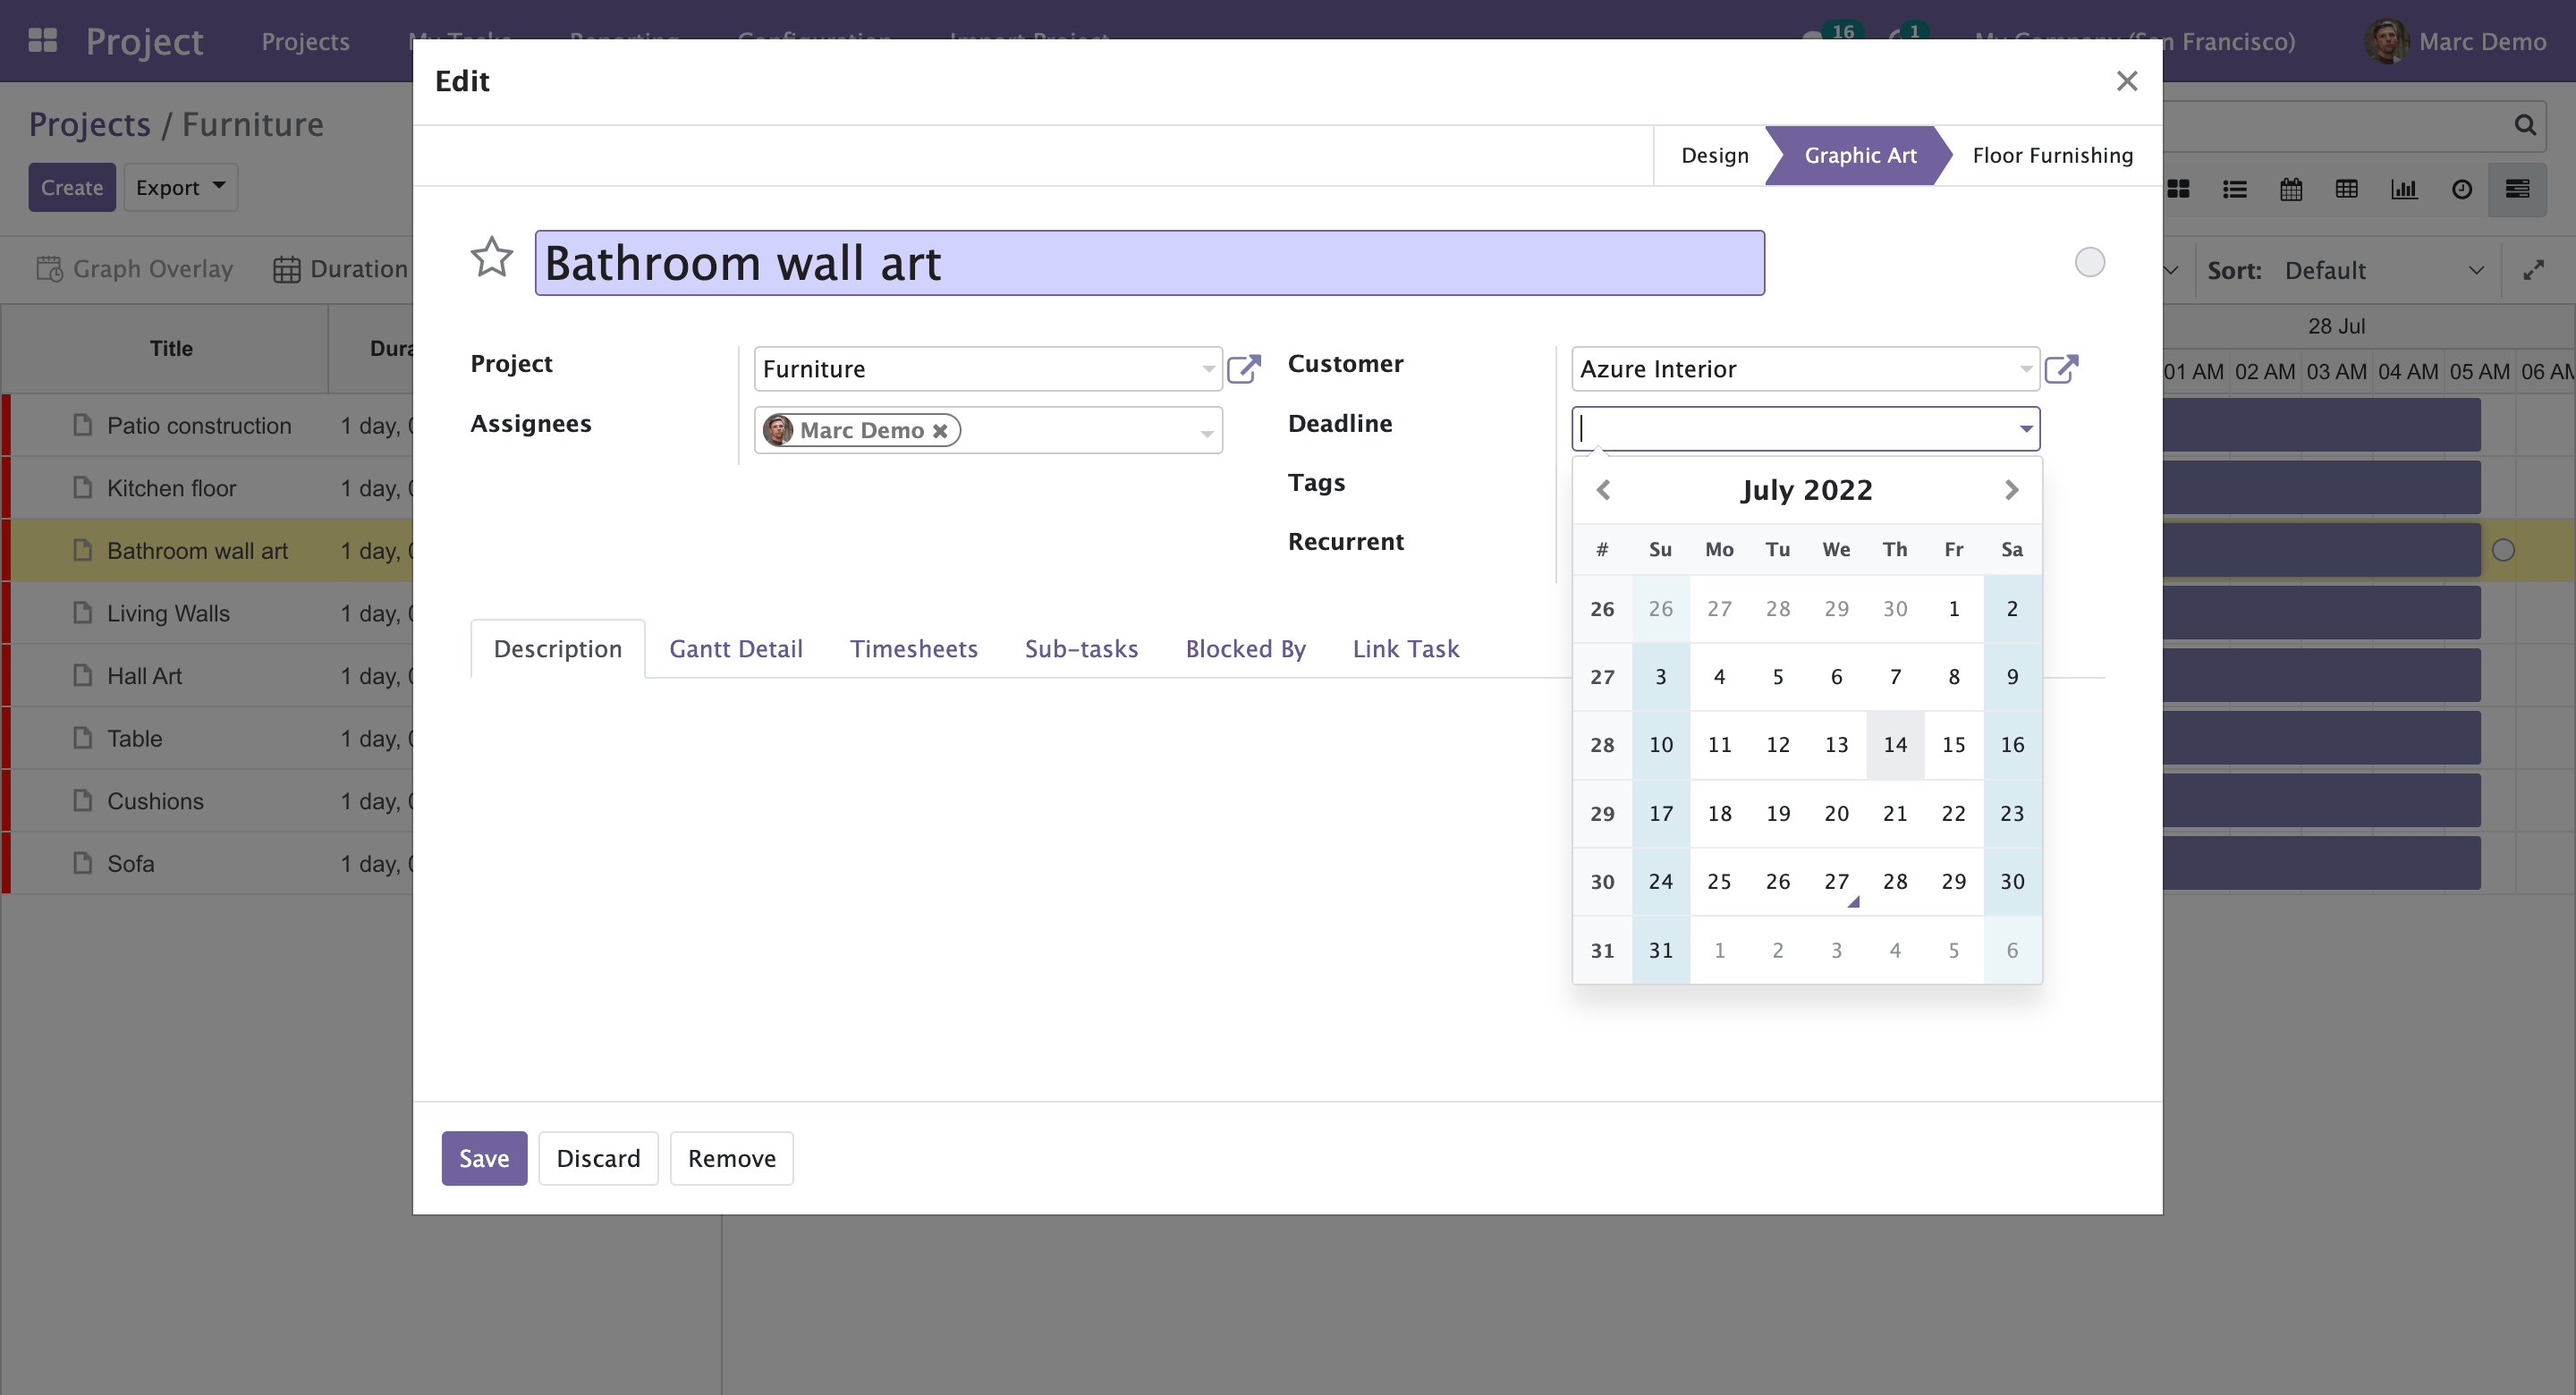Viewport: 2576px width, 1395px height.
Task: Open the graph view icon
Action: click(x=2403, y=189)
